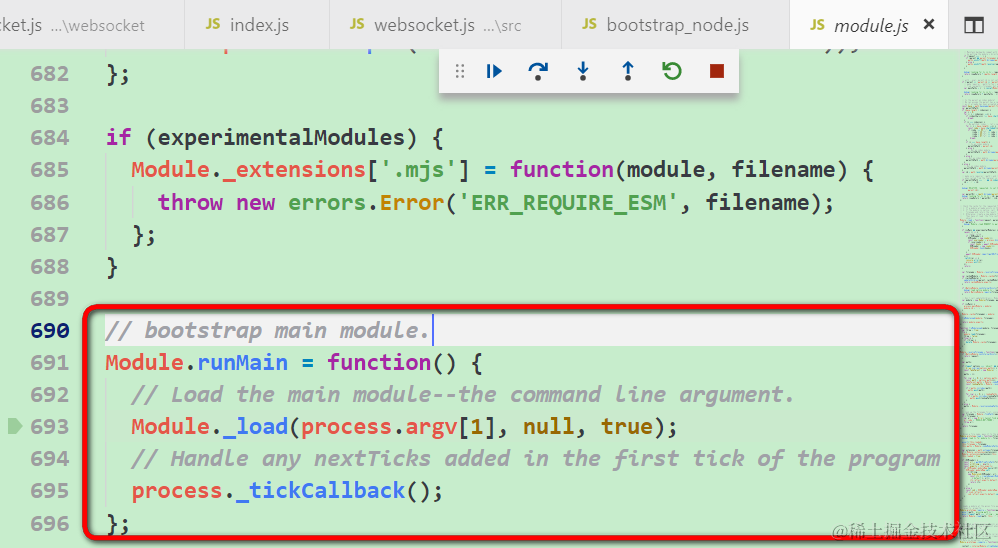Click line number 690
998x548 pixels.
pos(50,330)
